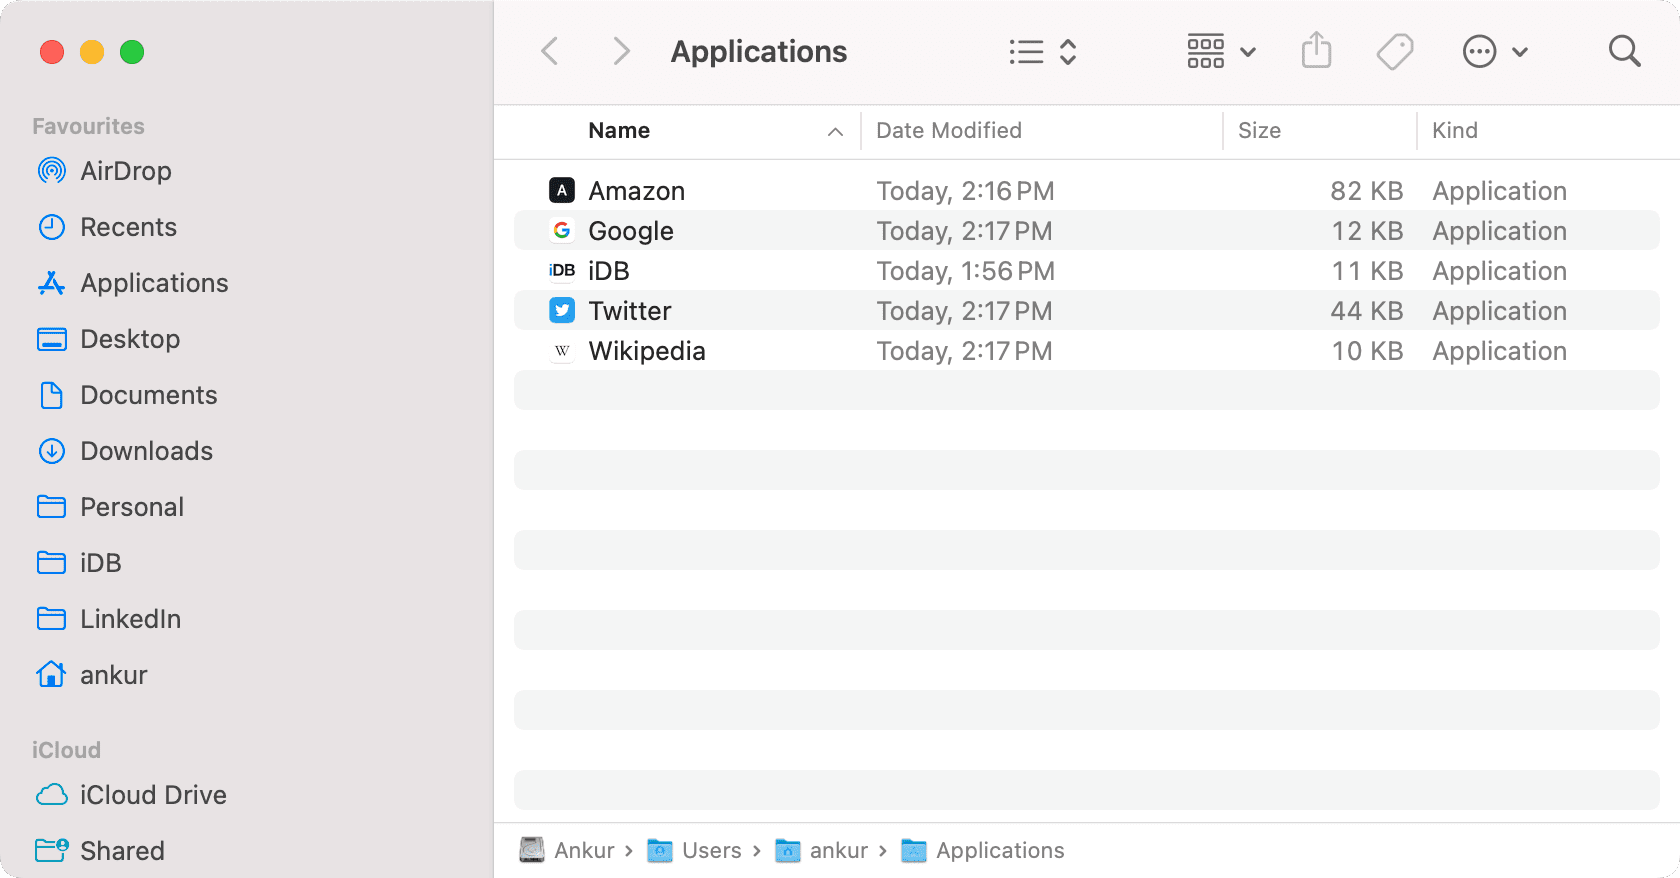Image resolution: width=1680 pixels, height=878 pixels.
Task: Click Users folder in path bar
Action: tap(694, 850)
